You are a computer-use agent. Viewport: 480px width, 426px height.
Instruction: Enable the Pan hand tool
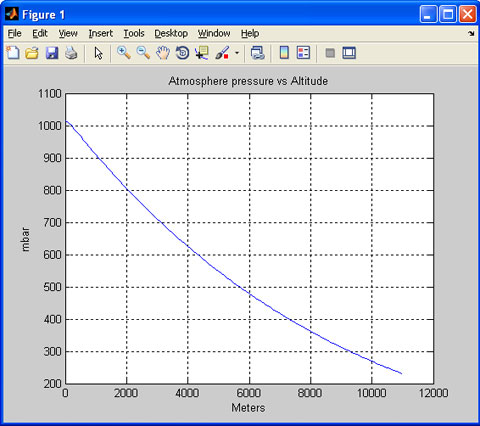[163, 53]
